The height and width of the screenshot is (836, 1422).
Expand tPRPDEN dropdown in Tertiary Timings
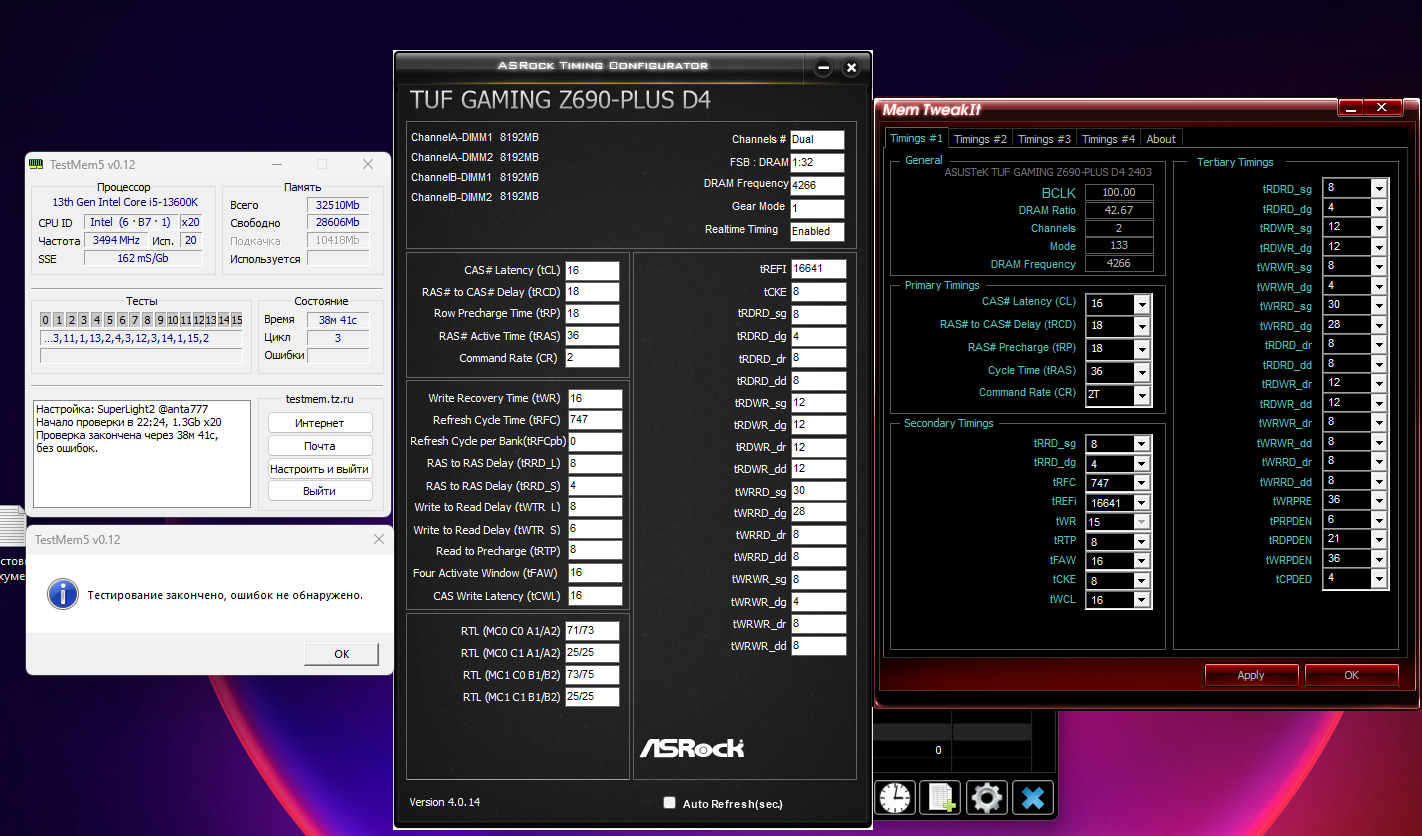point(1379,520)
